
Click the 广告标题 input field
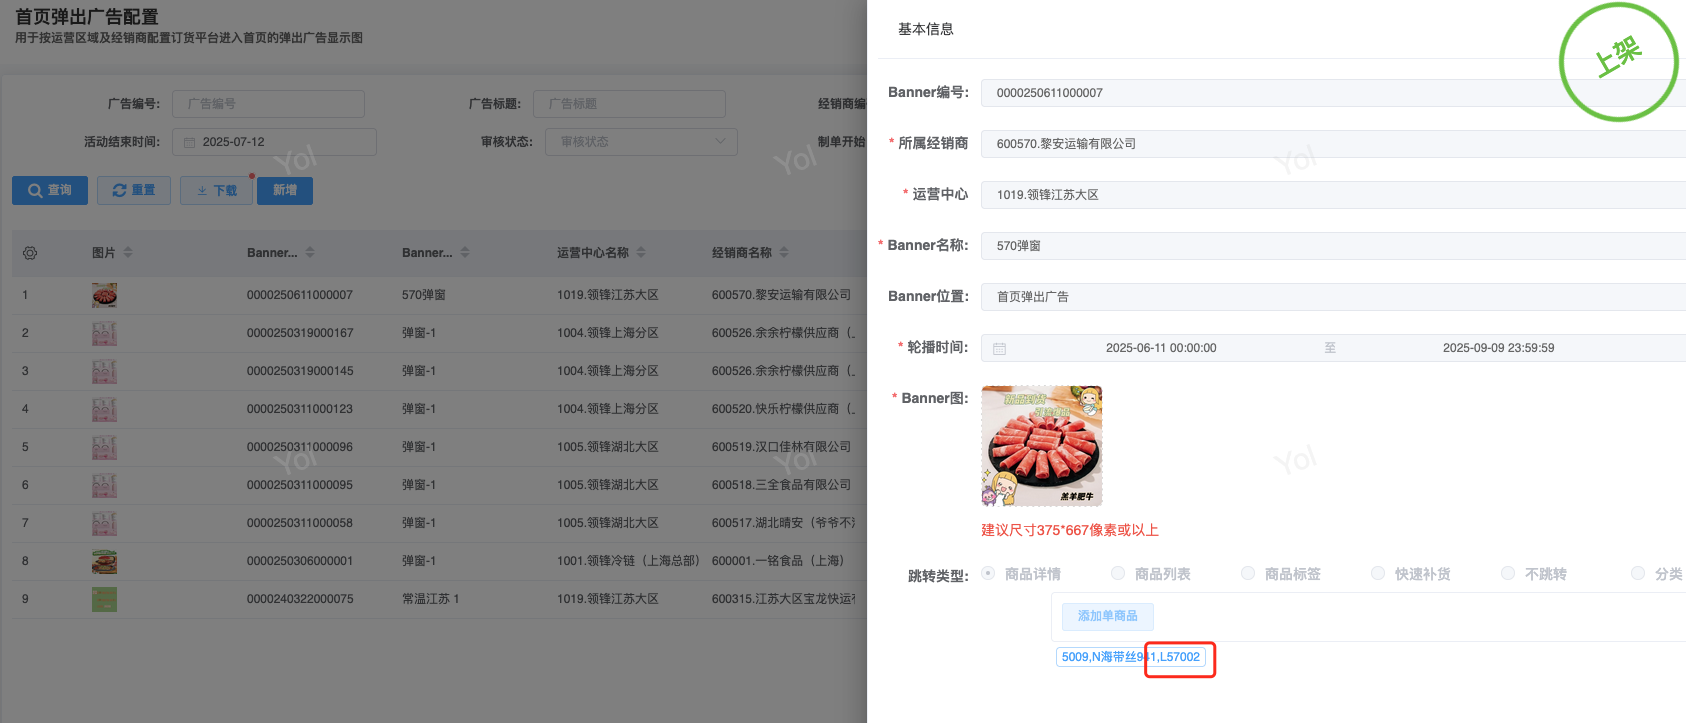point(629,104)
